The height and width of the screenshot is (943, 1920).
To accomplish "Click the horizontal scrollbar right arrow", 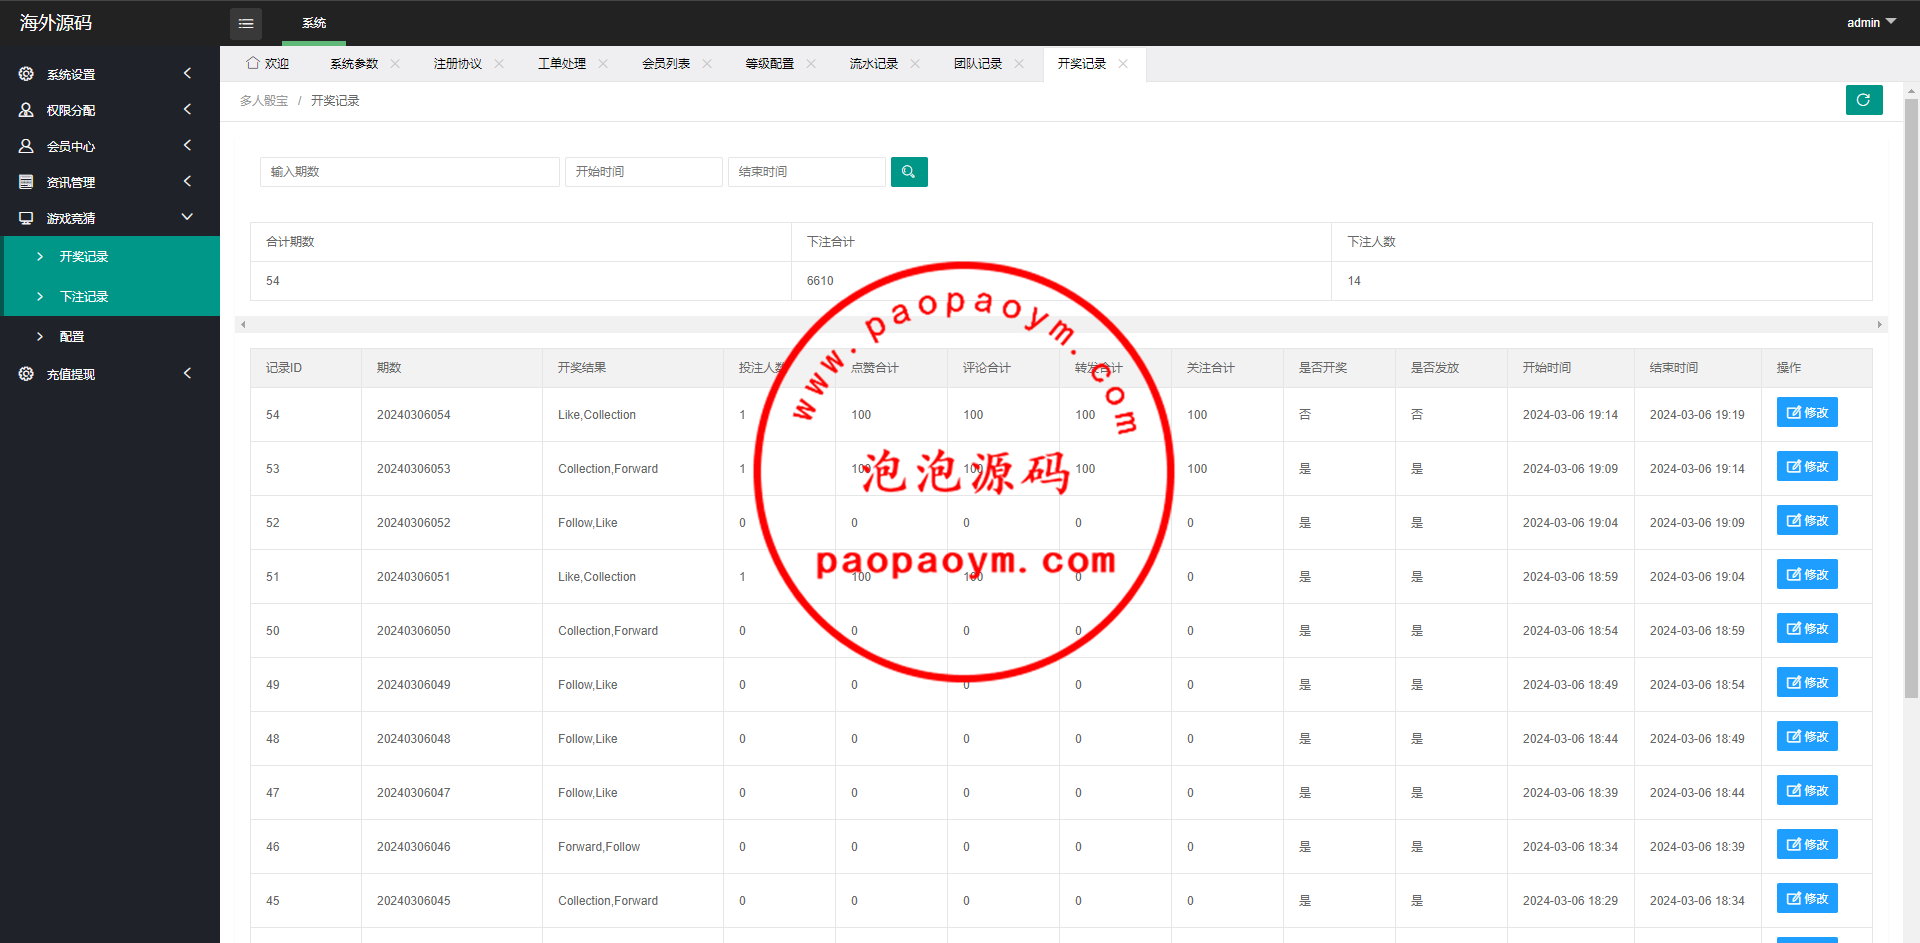I will pyautogui.click(x=1879, y=325).
